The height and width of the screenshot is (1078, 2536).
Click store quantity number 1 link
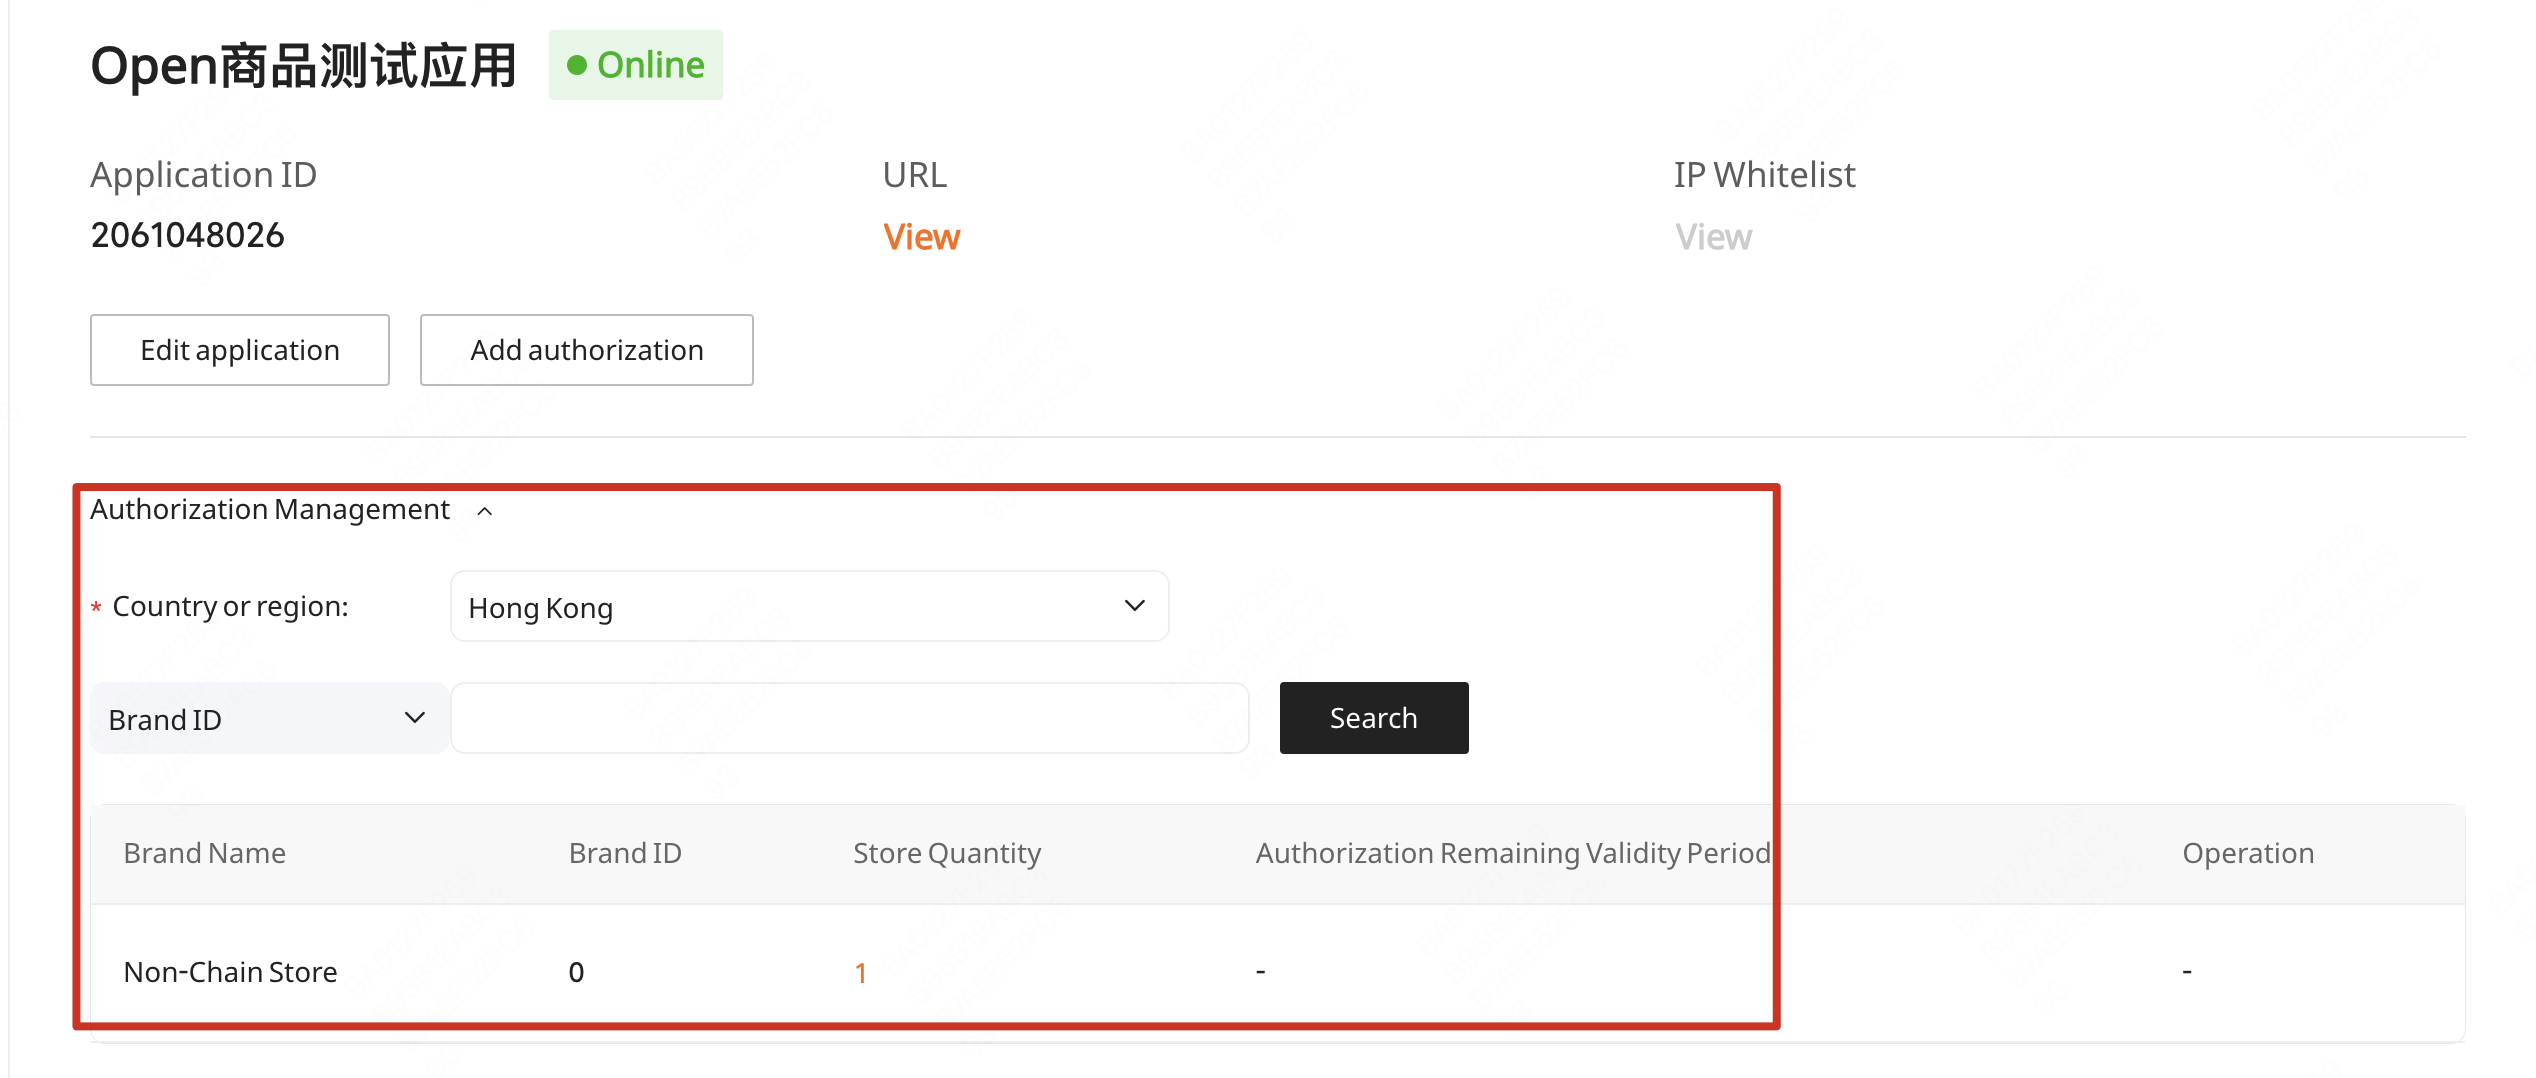click(860, 972)
